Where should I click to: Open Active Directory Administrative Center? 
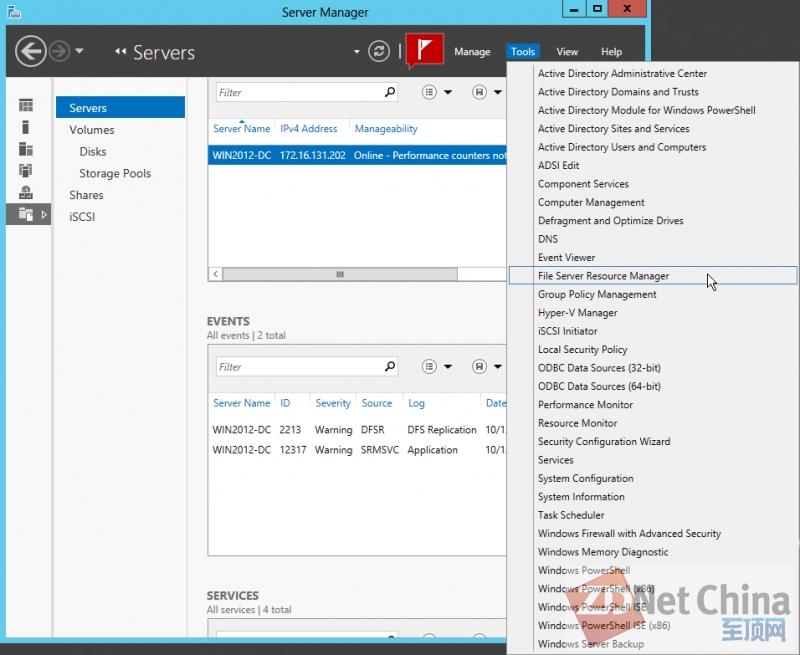(622, 73)
